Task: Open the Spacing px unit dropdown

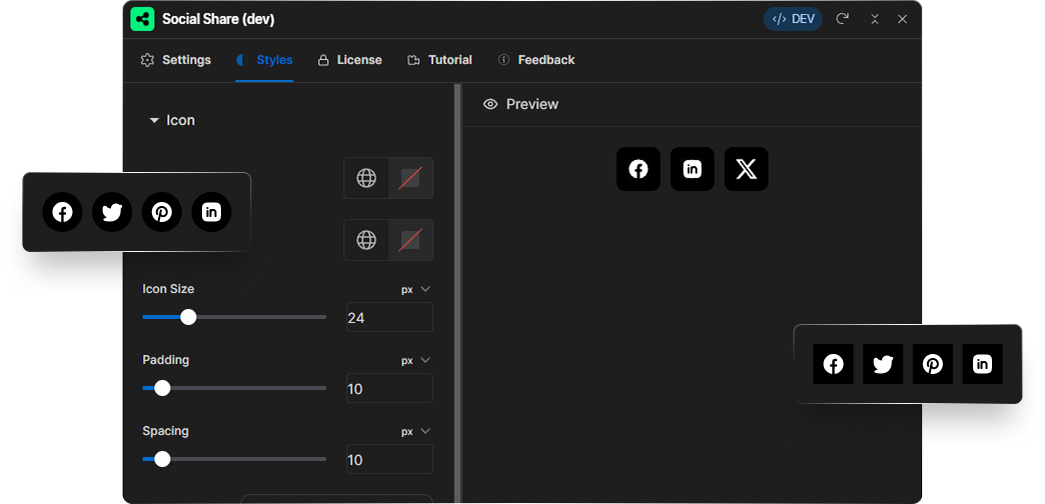Action: pos(416,432)
